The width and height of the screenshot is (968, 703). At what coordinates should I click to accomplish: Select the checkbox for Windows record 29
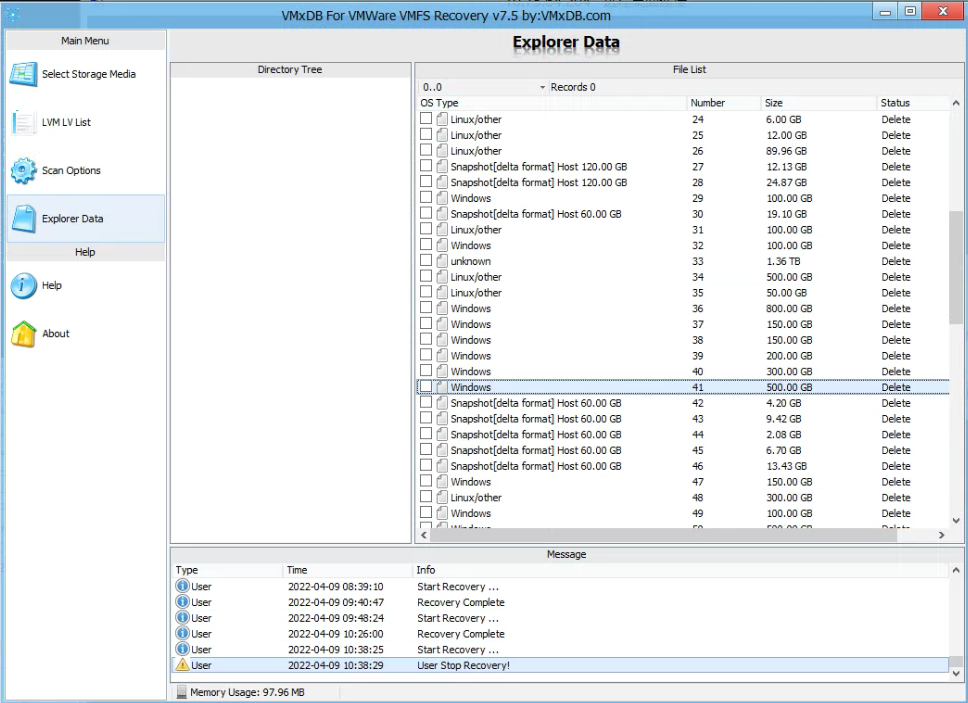[x=426, y=198]
